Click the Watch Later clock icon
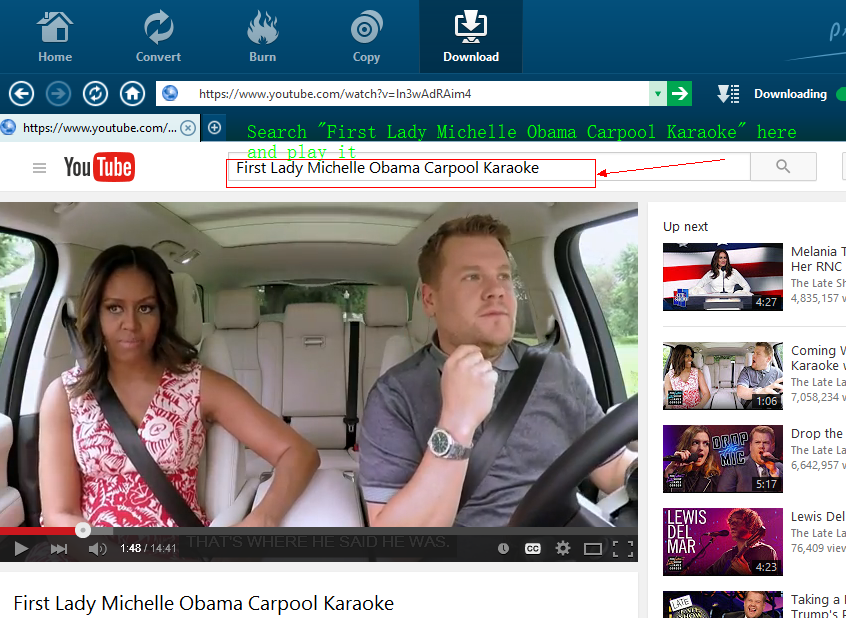846x618 pixels. (503, 548)
